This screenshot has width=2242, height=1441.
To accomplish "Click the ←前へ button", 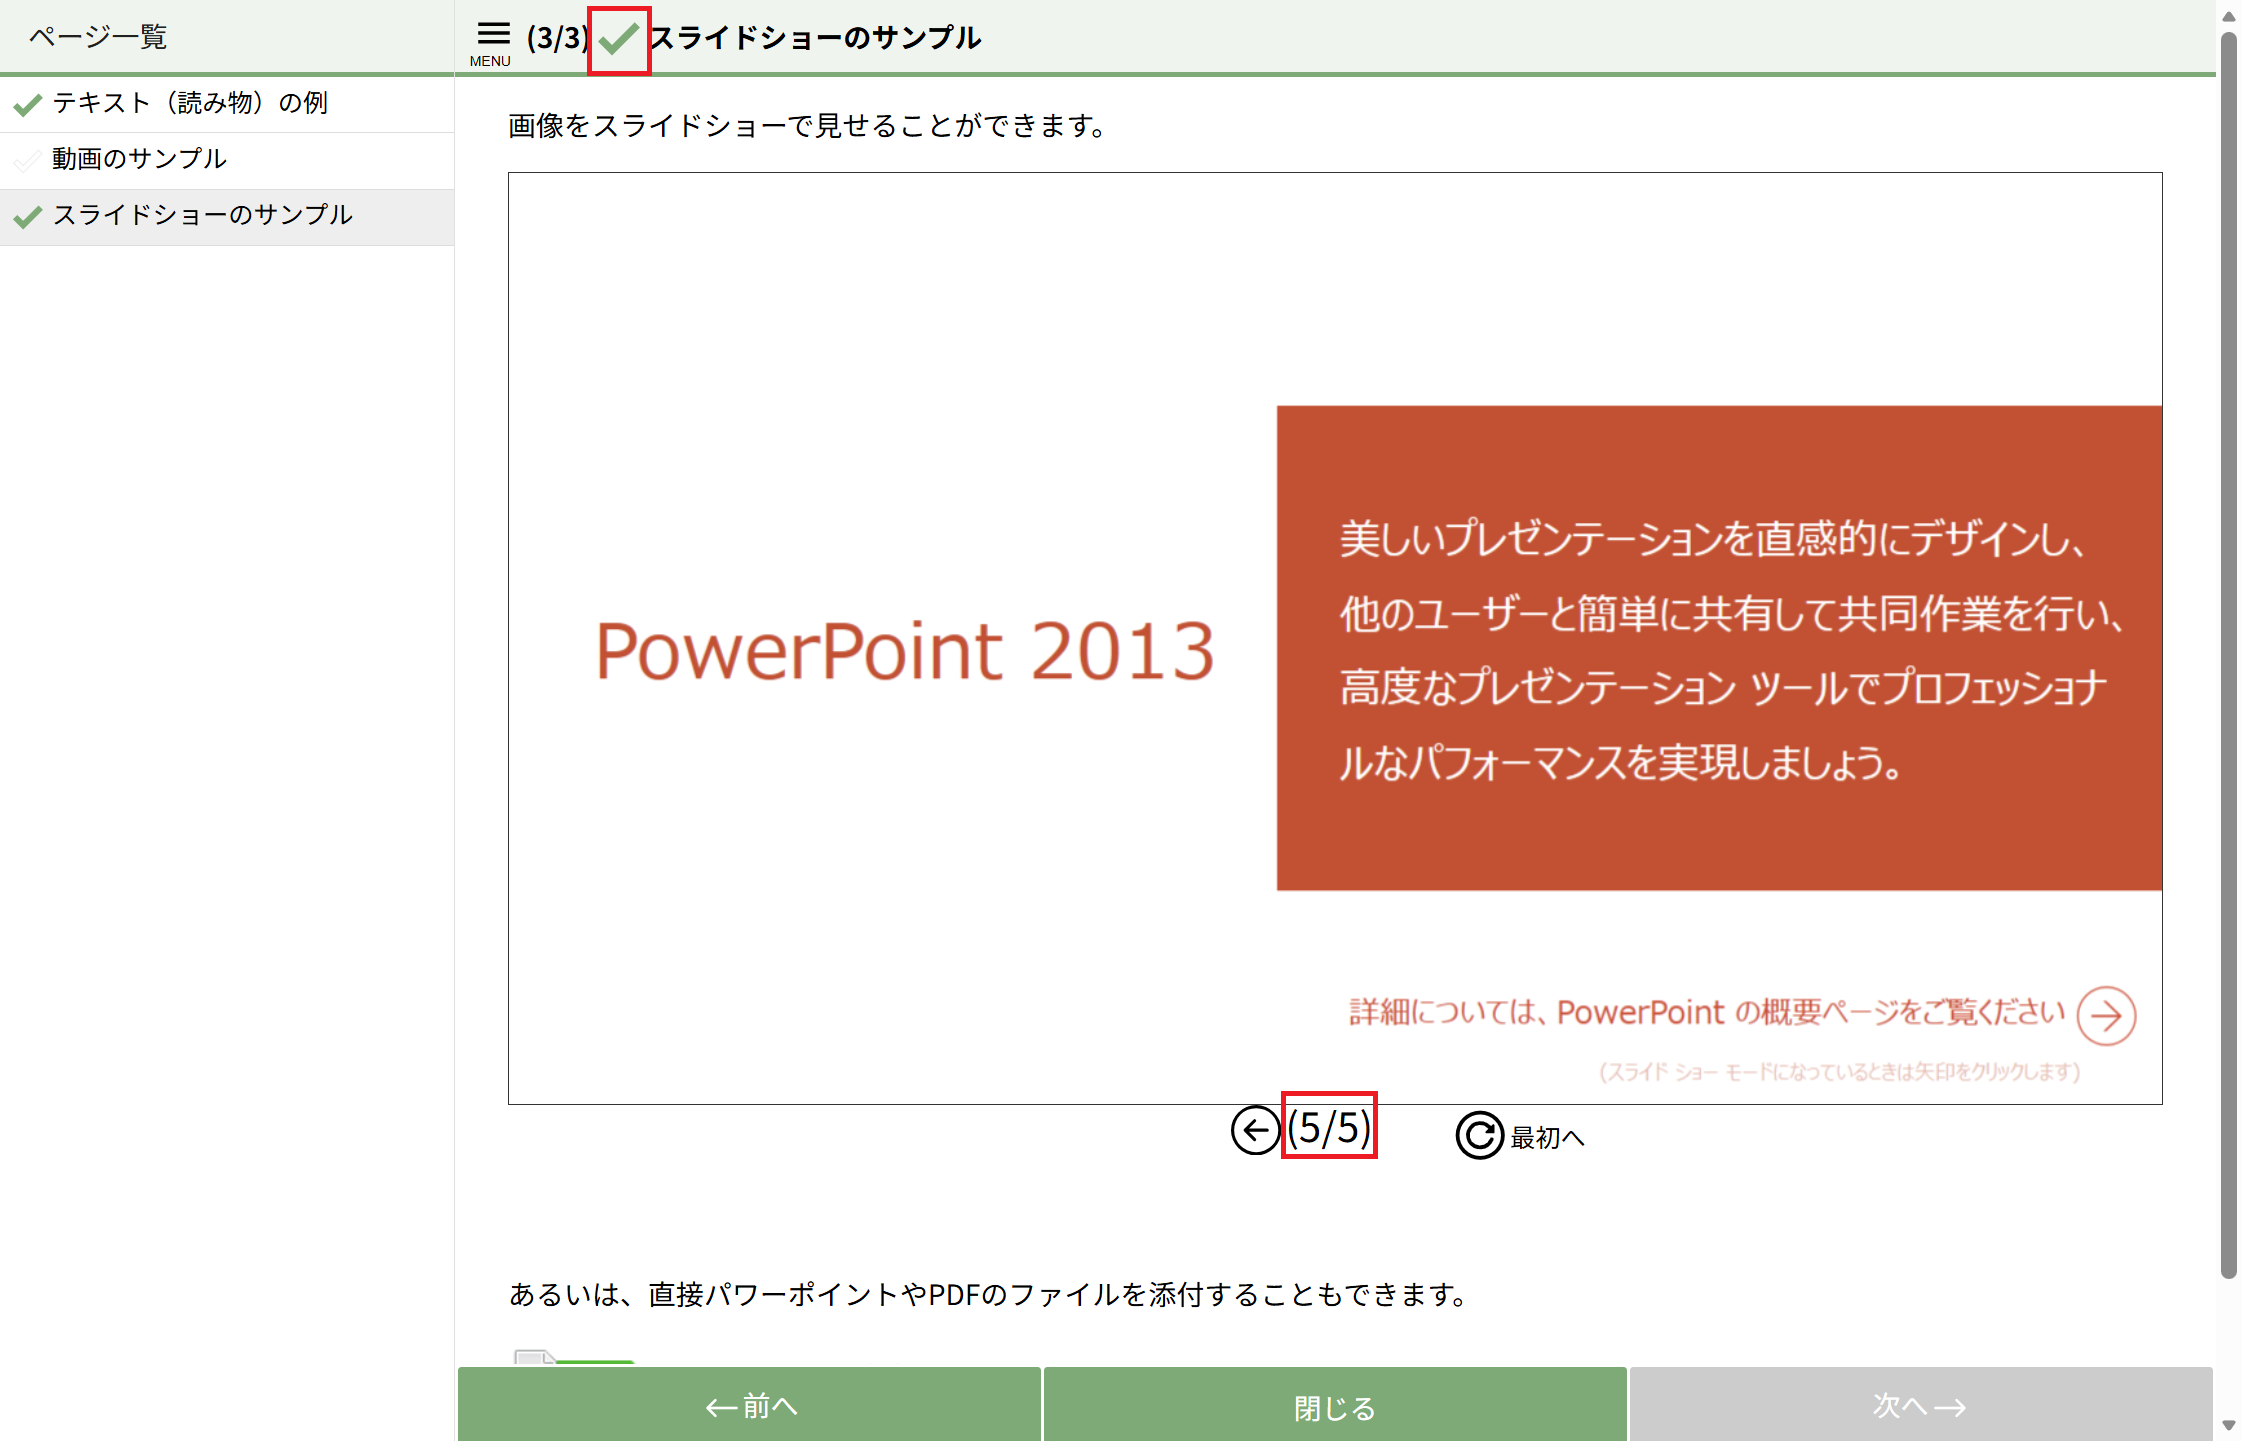I will 749,1405.
